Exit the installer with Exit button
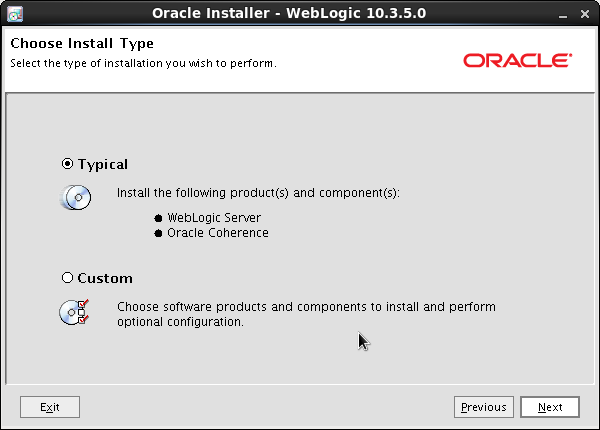Viewport: 600px width, 430px height. (50, 407)
